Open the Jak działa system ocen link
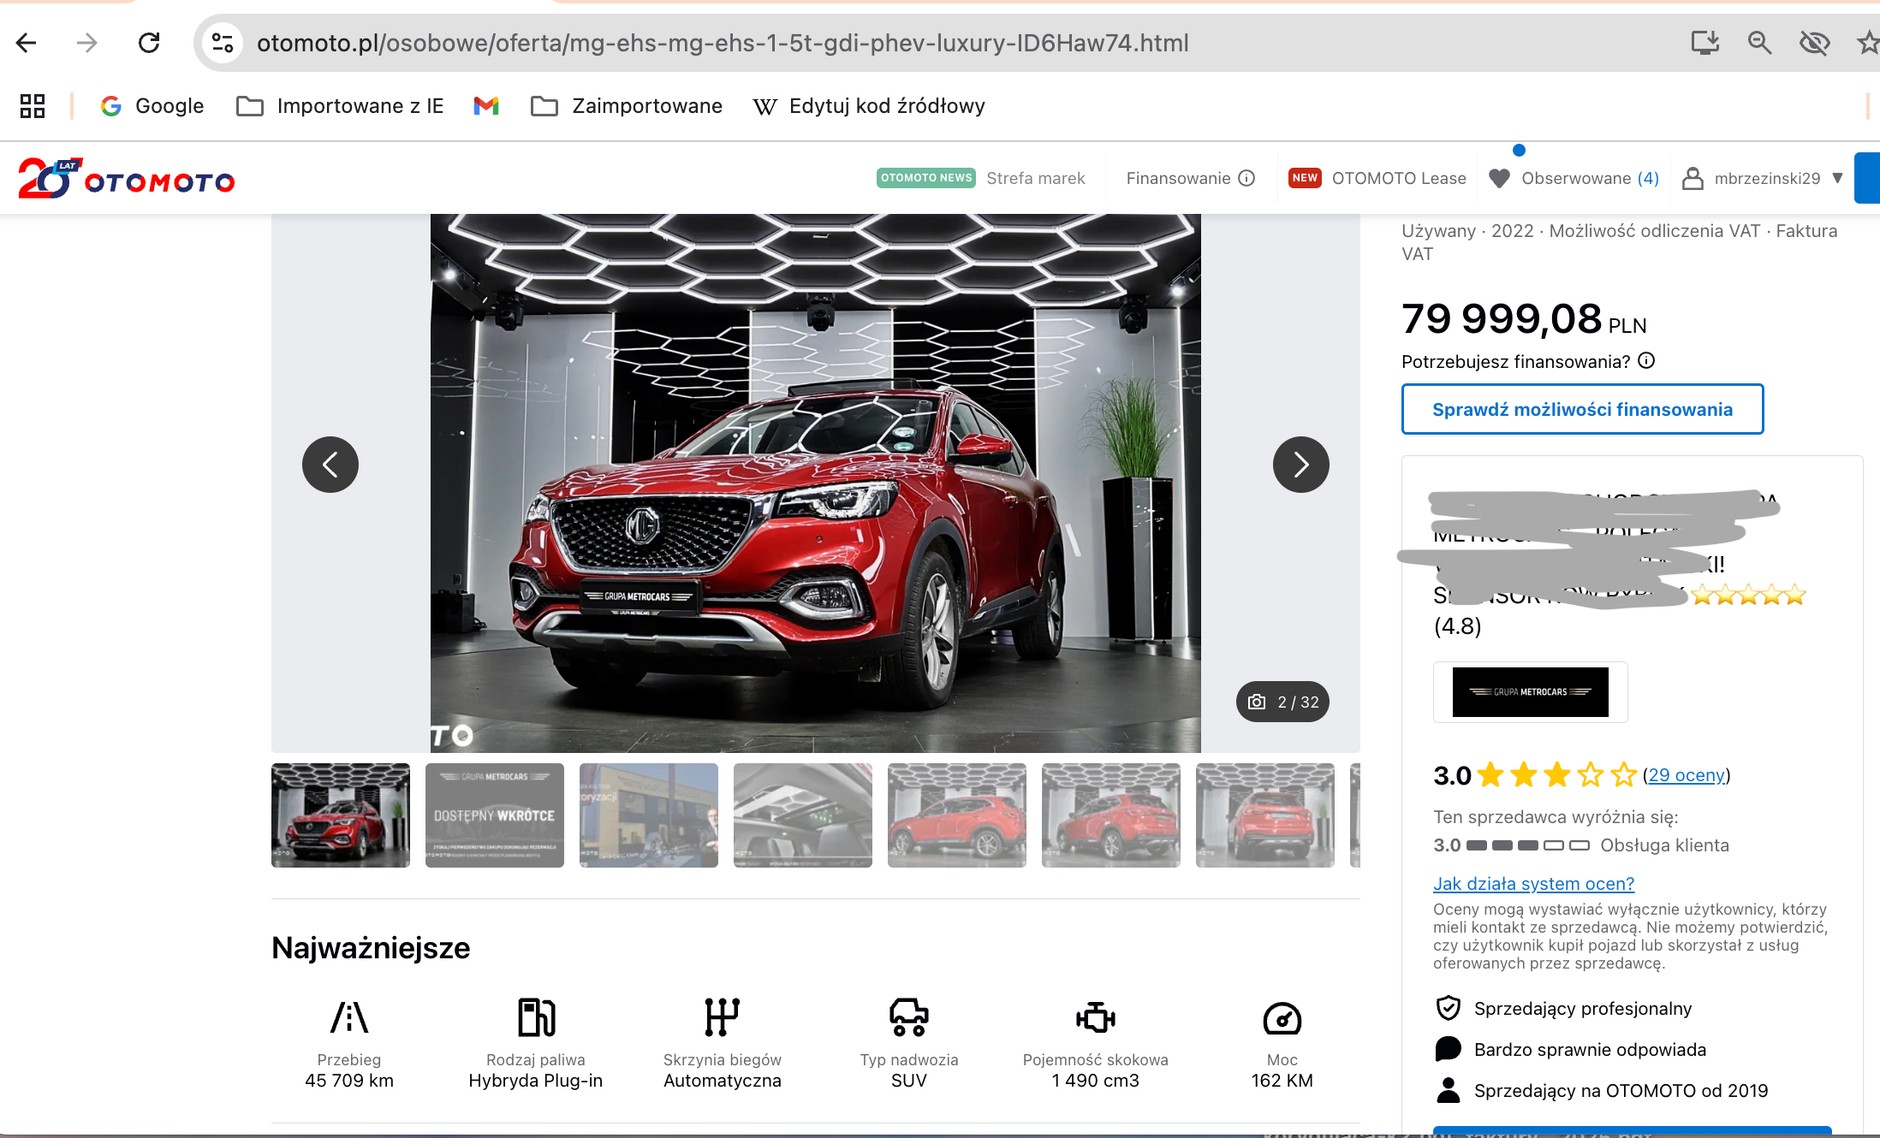The image size is (1880, 1138). pyautogui.click(x=1533, y=884)
